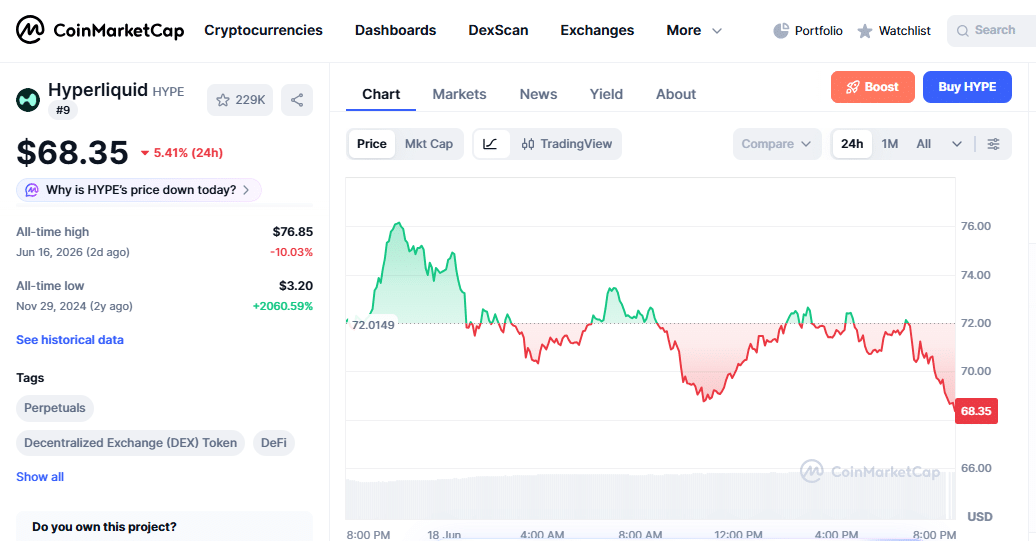Screen dimensions: 1036x541
Task: Click the USD currency label
Action: tap(980, 517)
